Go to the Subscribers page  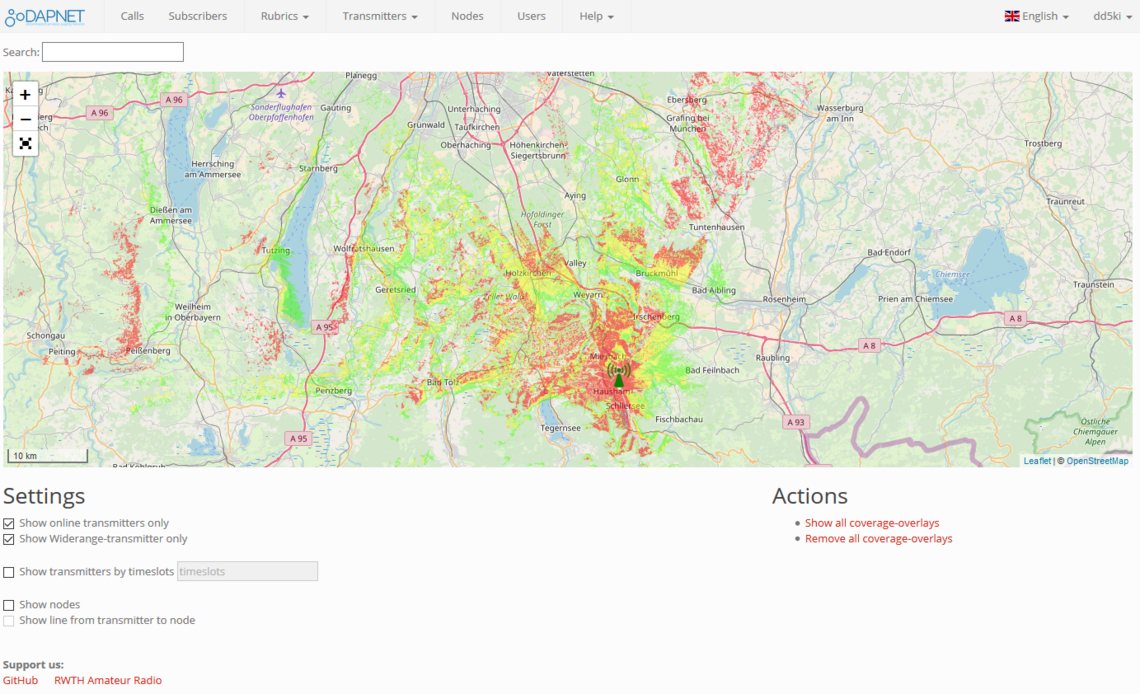pos(198,16)
